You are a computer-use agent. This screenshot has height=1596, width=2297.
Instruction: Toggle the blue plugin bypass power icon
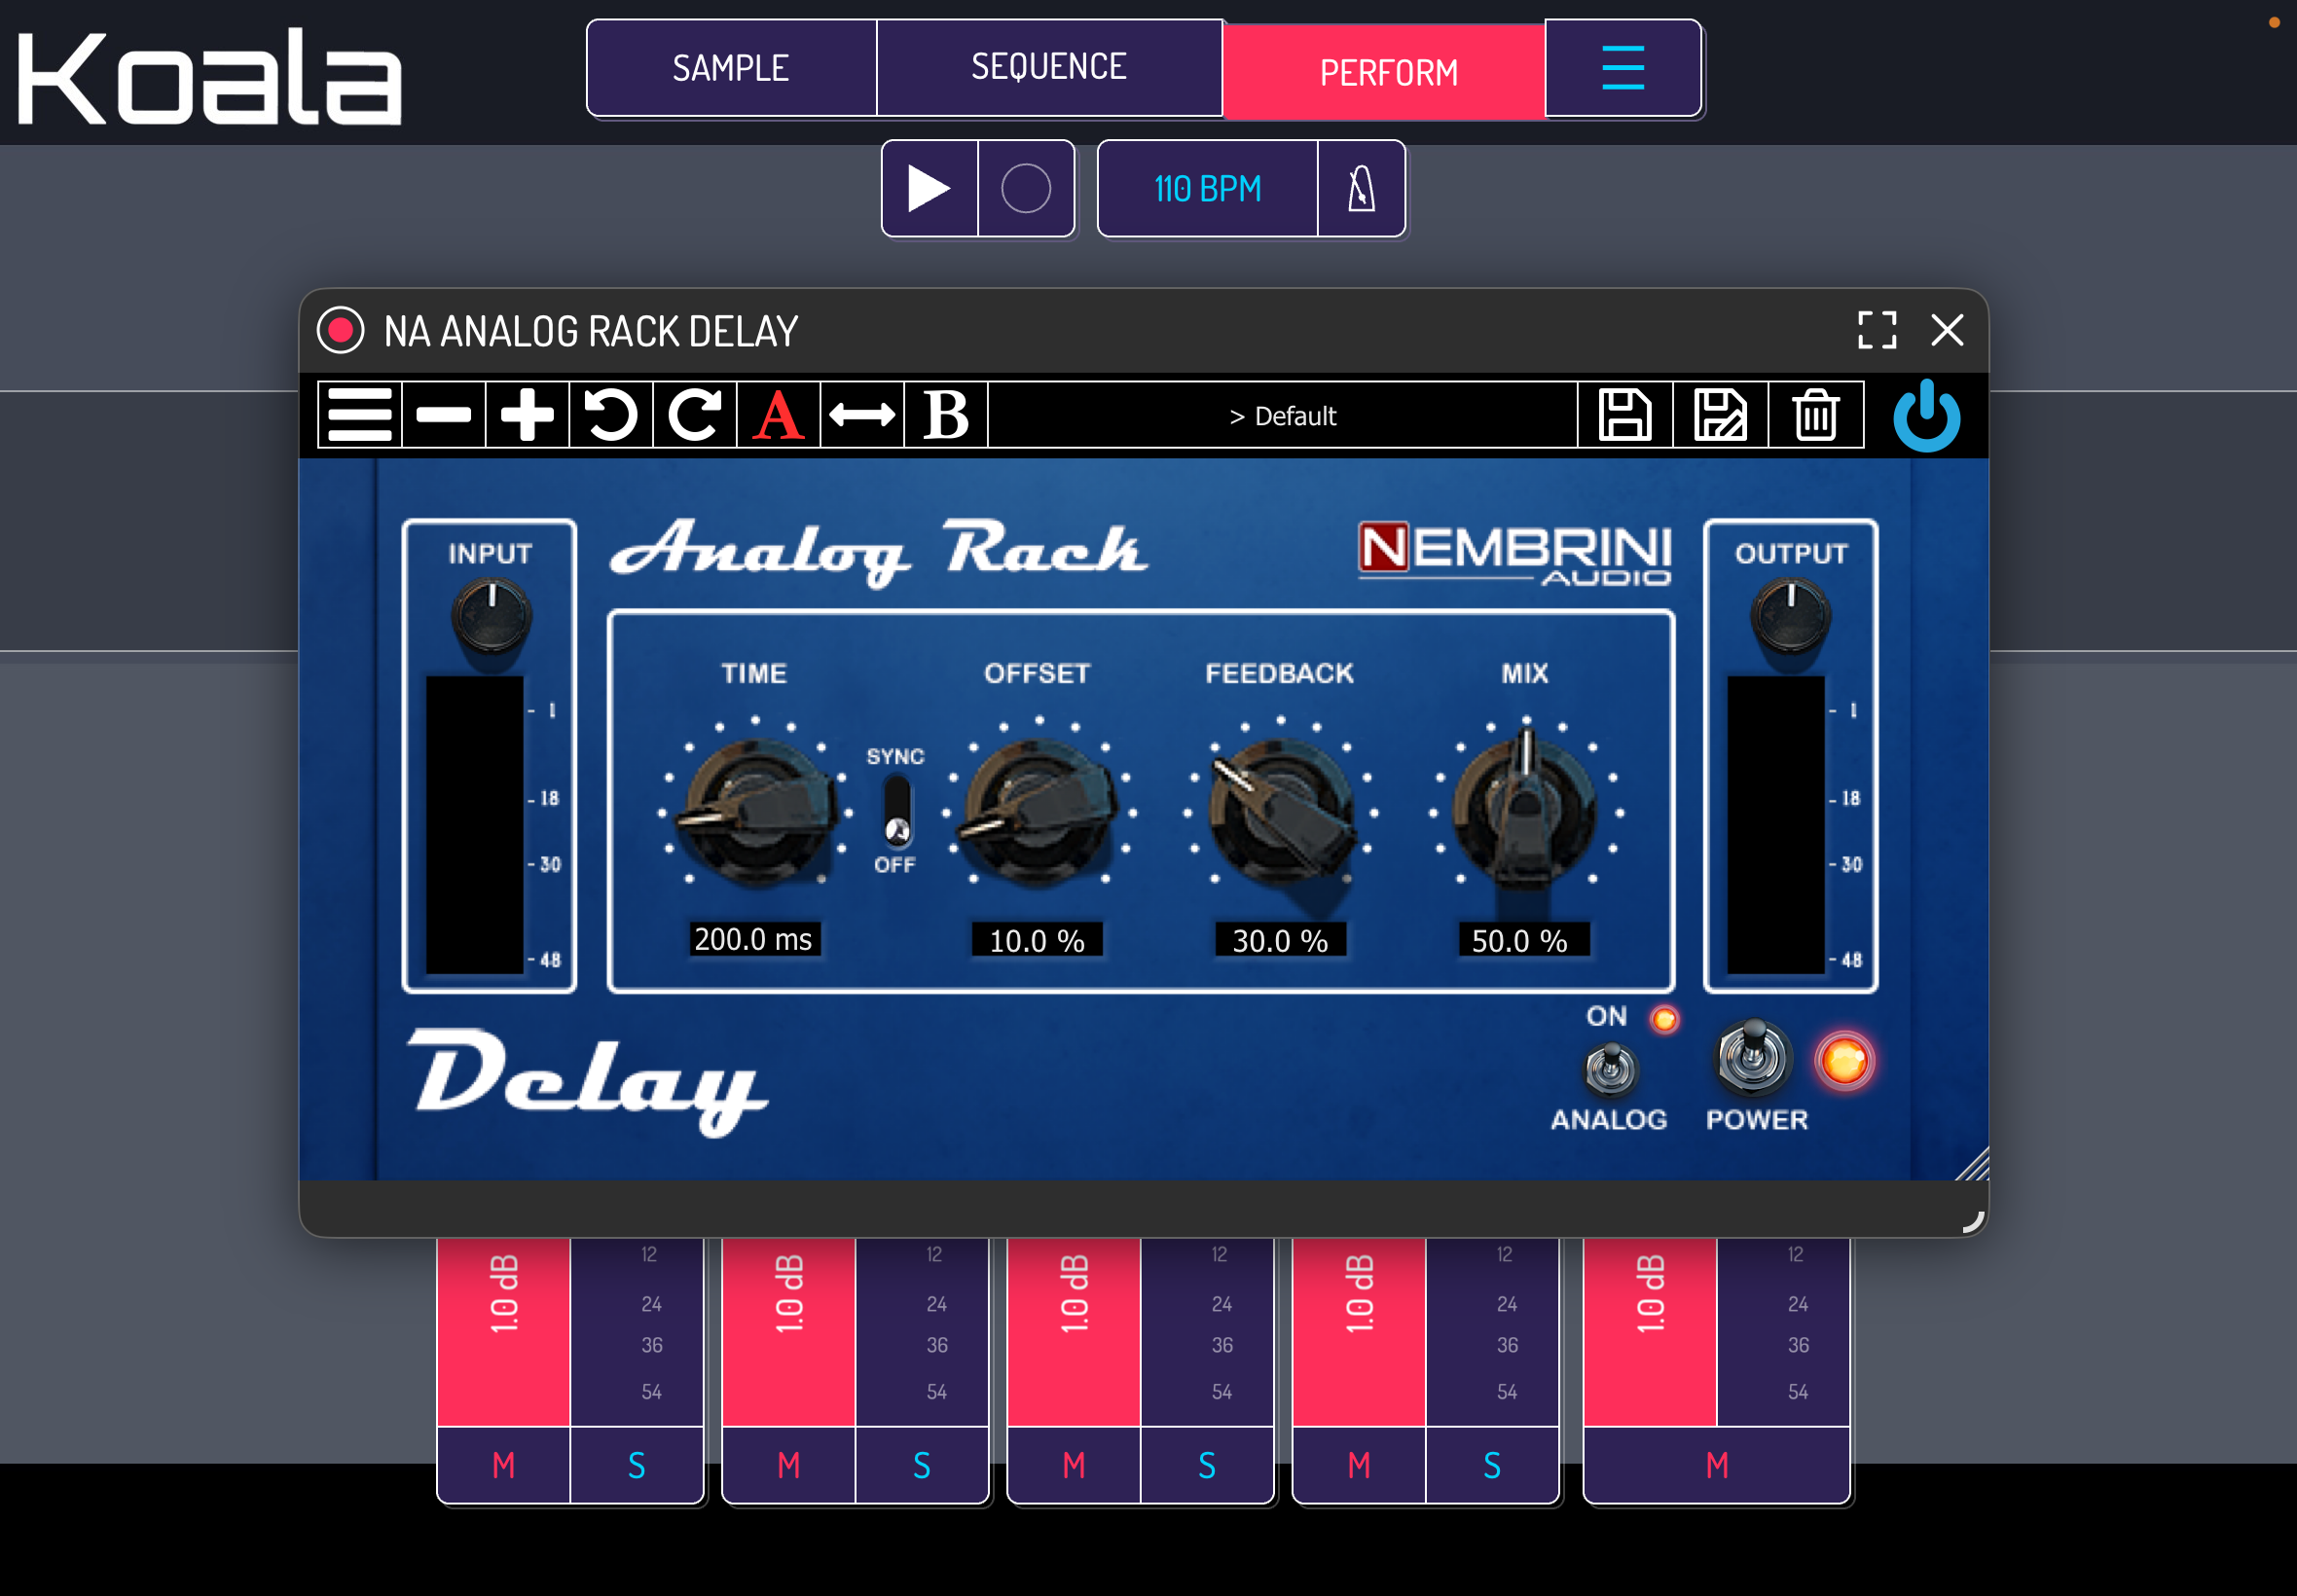1926,415
